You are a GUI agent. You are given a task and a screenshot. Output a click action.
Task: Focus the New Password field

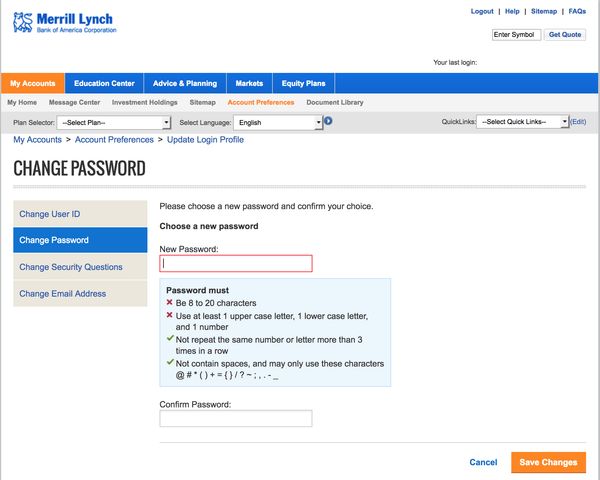pos(236,263)
